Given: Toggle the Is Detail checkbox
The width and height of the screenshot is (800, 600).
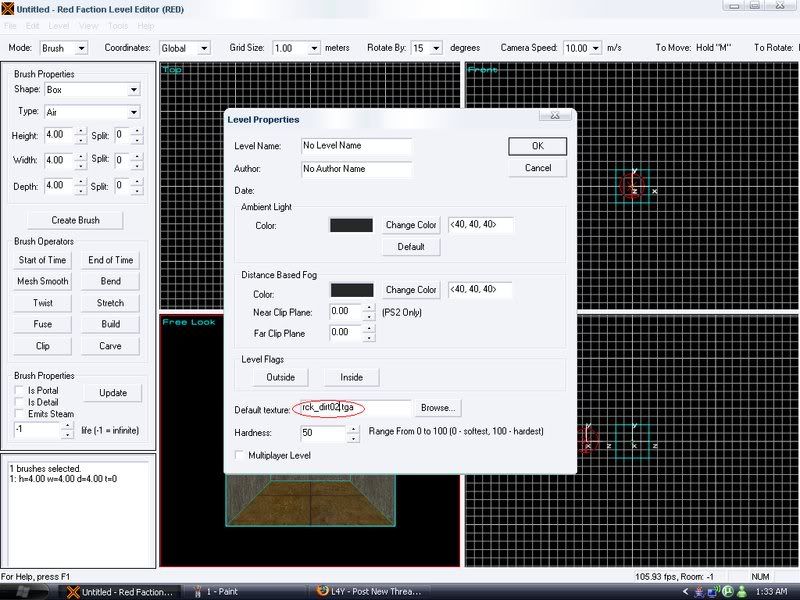Looking at the screenshot, I should click(19, 402).
